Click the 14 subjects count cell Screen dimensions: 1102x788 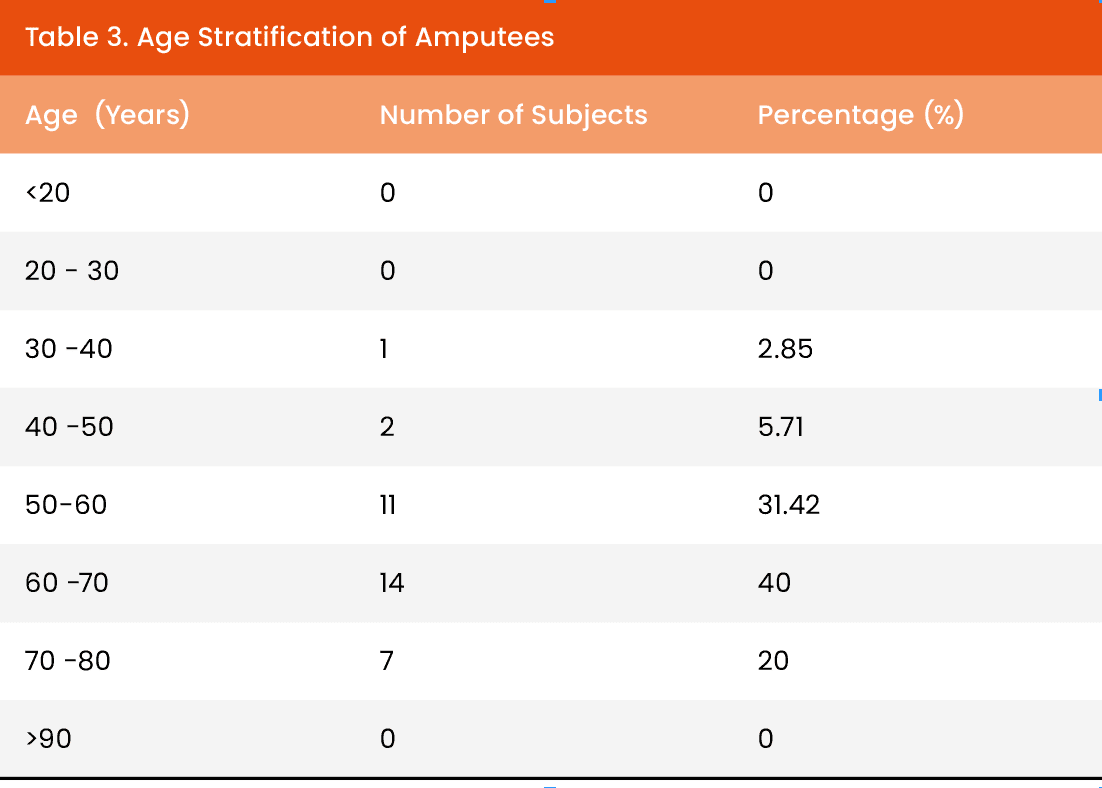[x=392, y=582]
